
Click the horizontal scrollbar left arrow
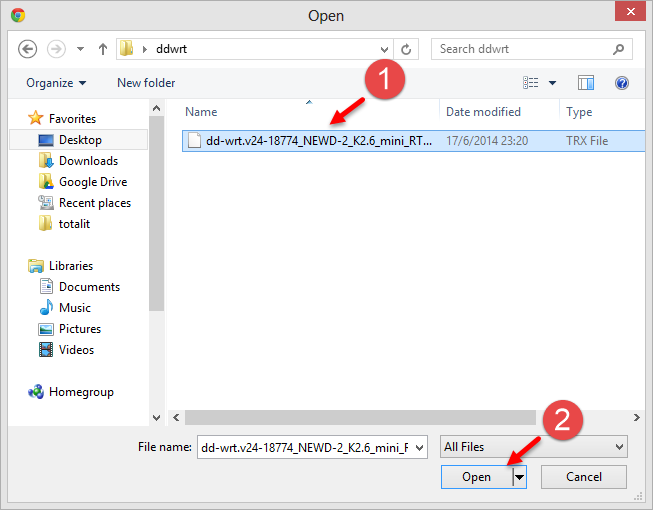(x=176, y=418)
